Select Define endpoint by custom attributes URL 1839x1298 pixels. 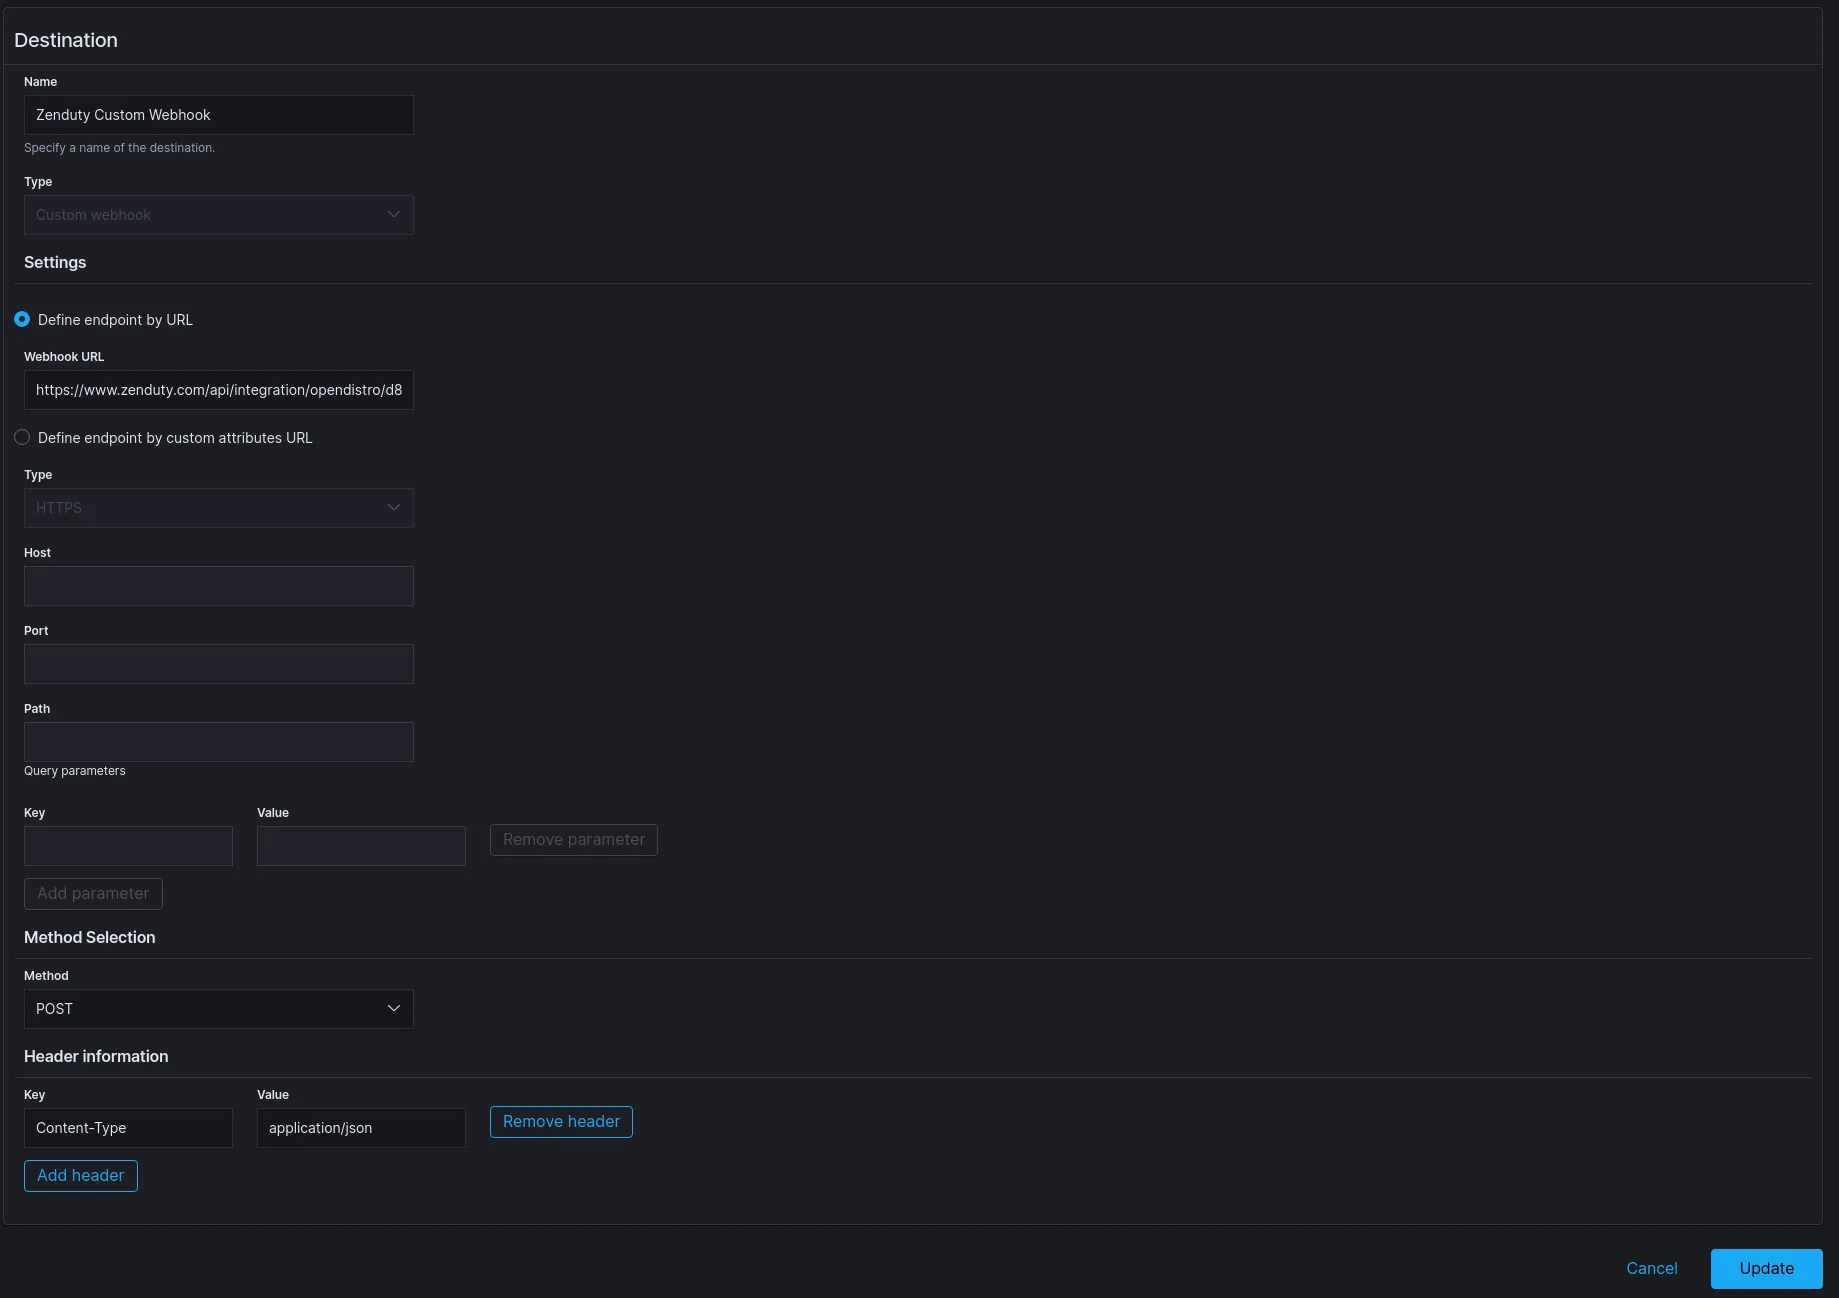(x=22, y=438)
